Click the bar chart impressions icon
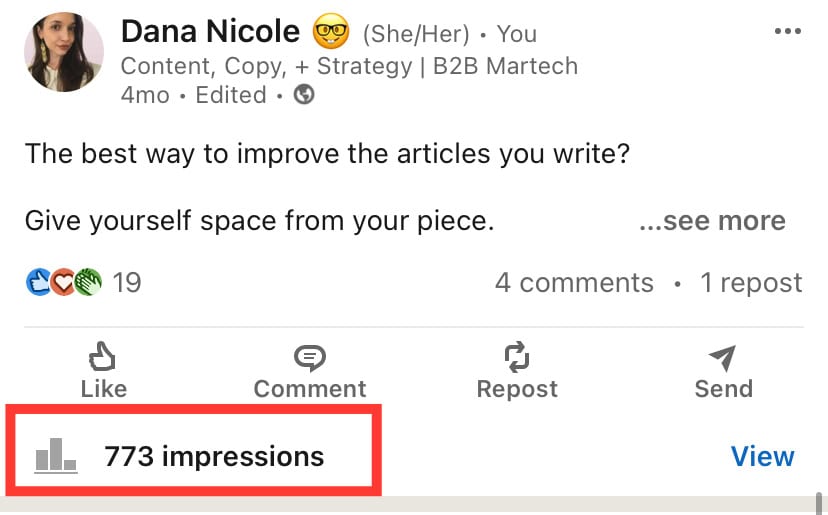 [56, 455]
